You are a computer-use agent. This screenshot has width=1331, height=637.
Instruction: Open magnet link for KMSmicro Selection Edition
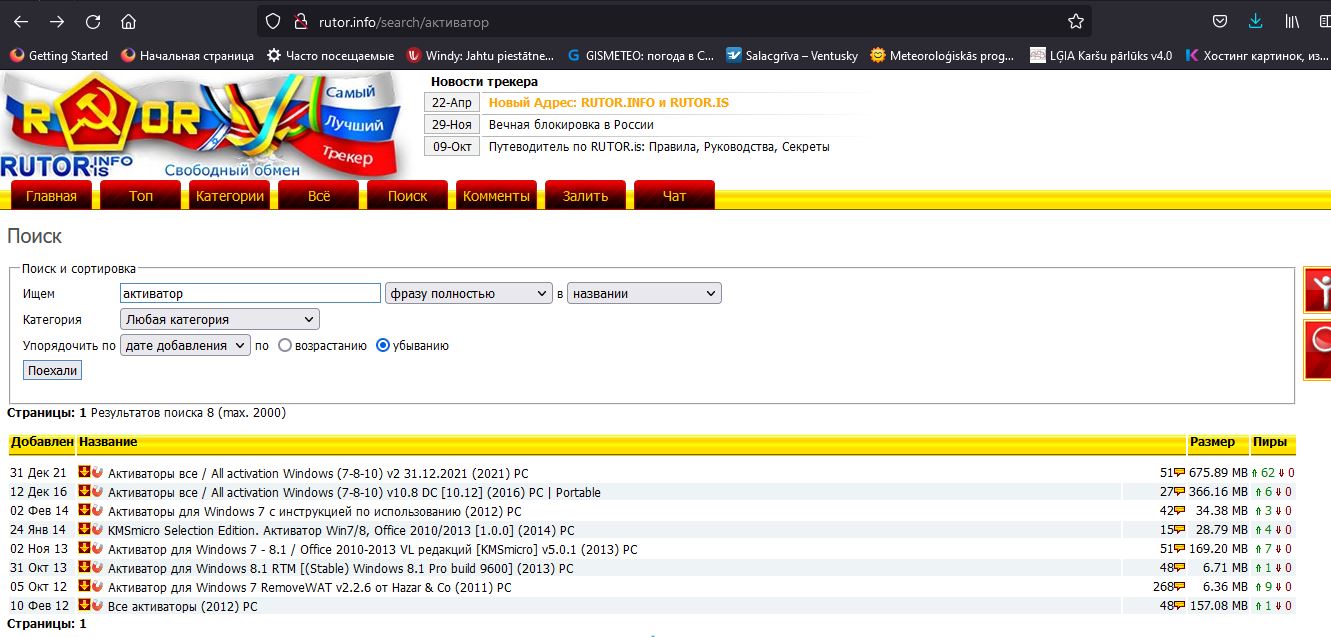point(97,529)
